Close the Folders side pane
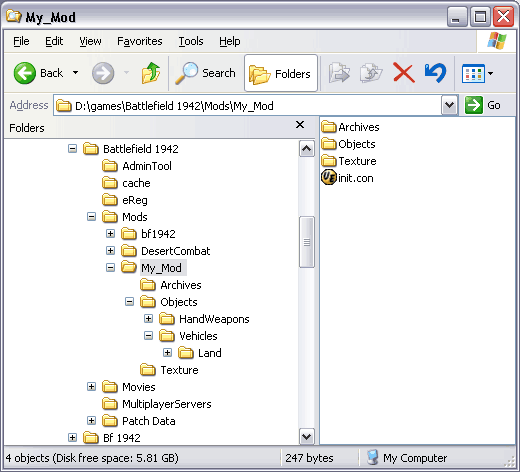The image size is (520, 472). [x=300, y=125]
